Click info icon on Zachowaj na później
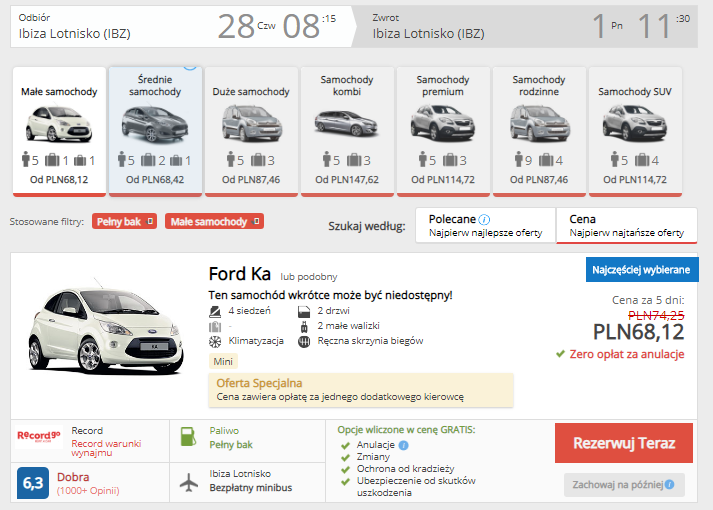The image size is (713, 510). [669, 485]
